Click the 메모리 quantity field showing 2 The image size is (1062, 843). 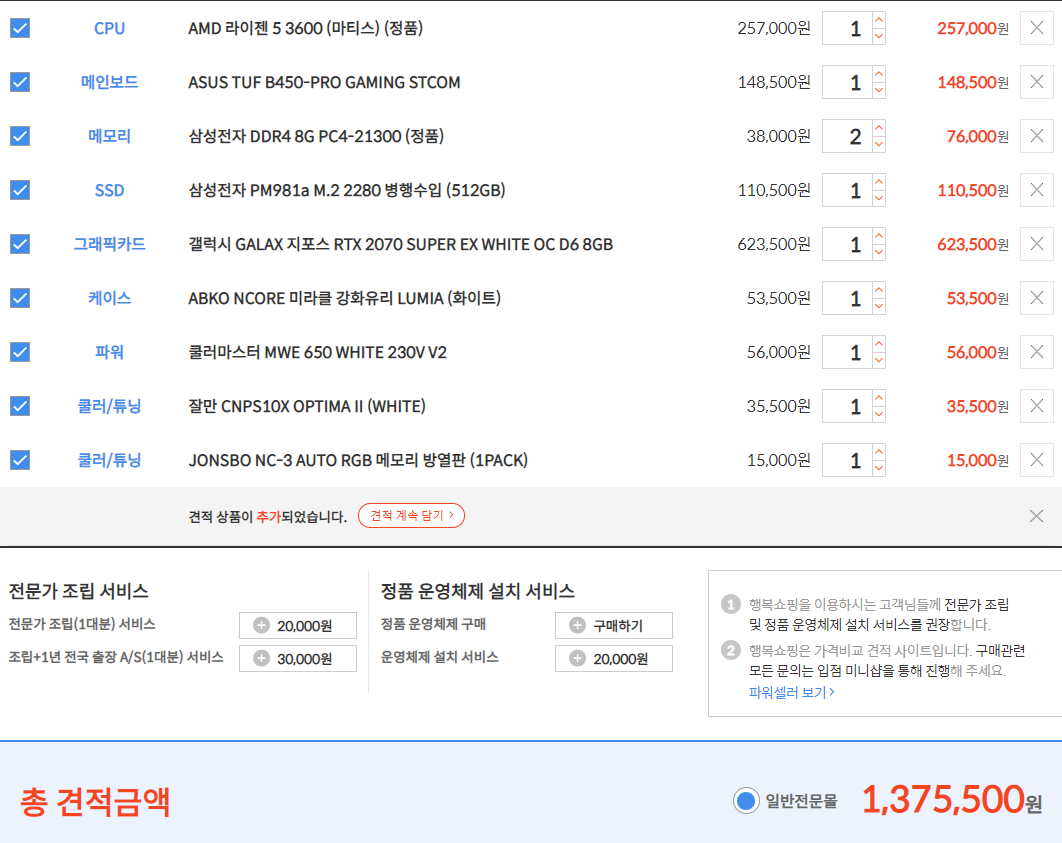pos(847,136)
